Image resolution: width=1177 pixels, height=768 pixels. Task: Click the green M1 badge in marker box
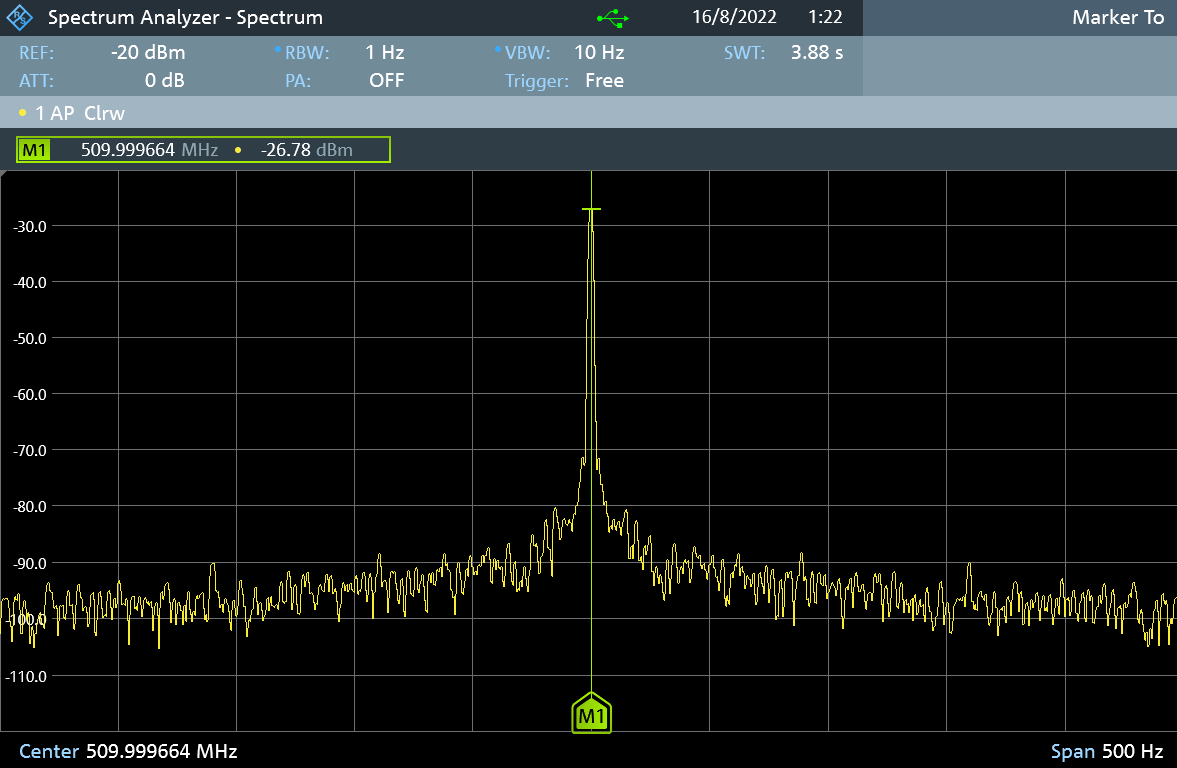coord(35,150)
